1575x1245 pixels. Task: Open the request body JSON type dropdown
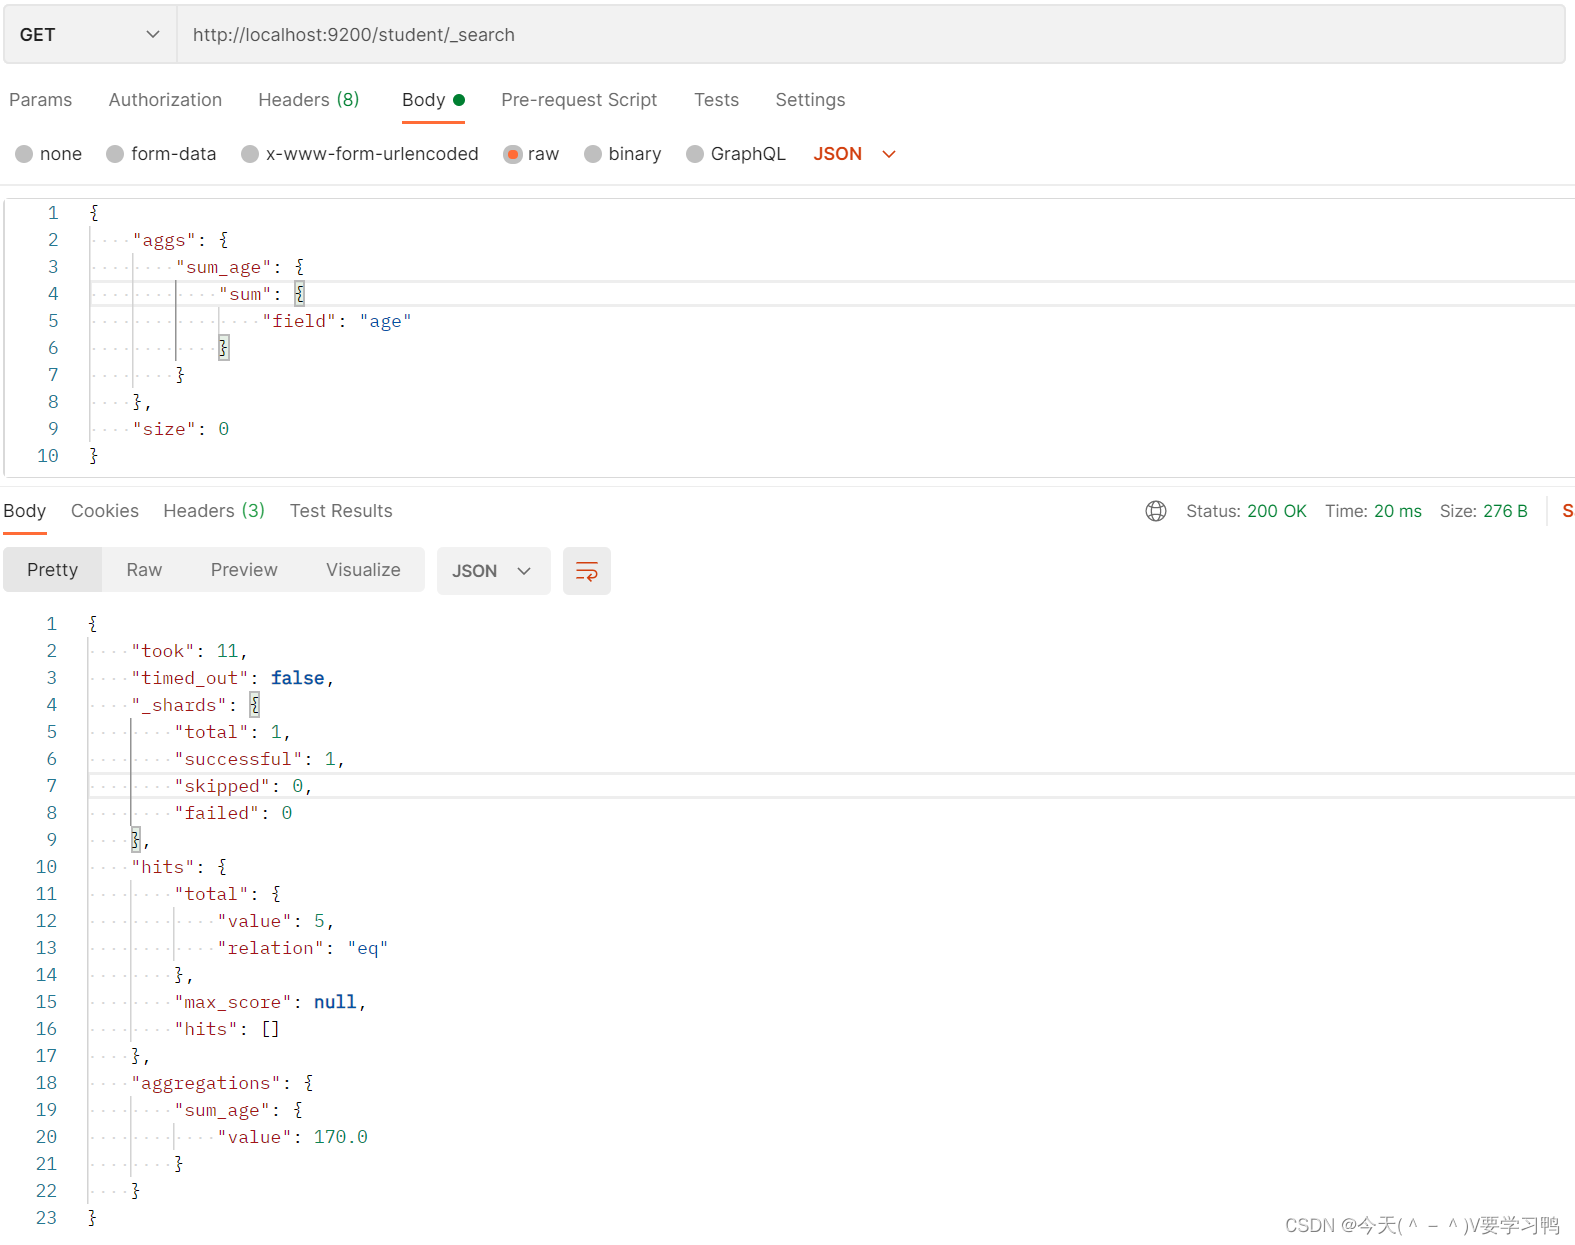[x=855, y=154]
